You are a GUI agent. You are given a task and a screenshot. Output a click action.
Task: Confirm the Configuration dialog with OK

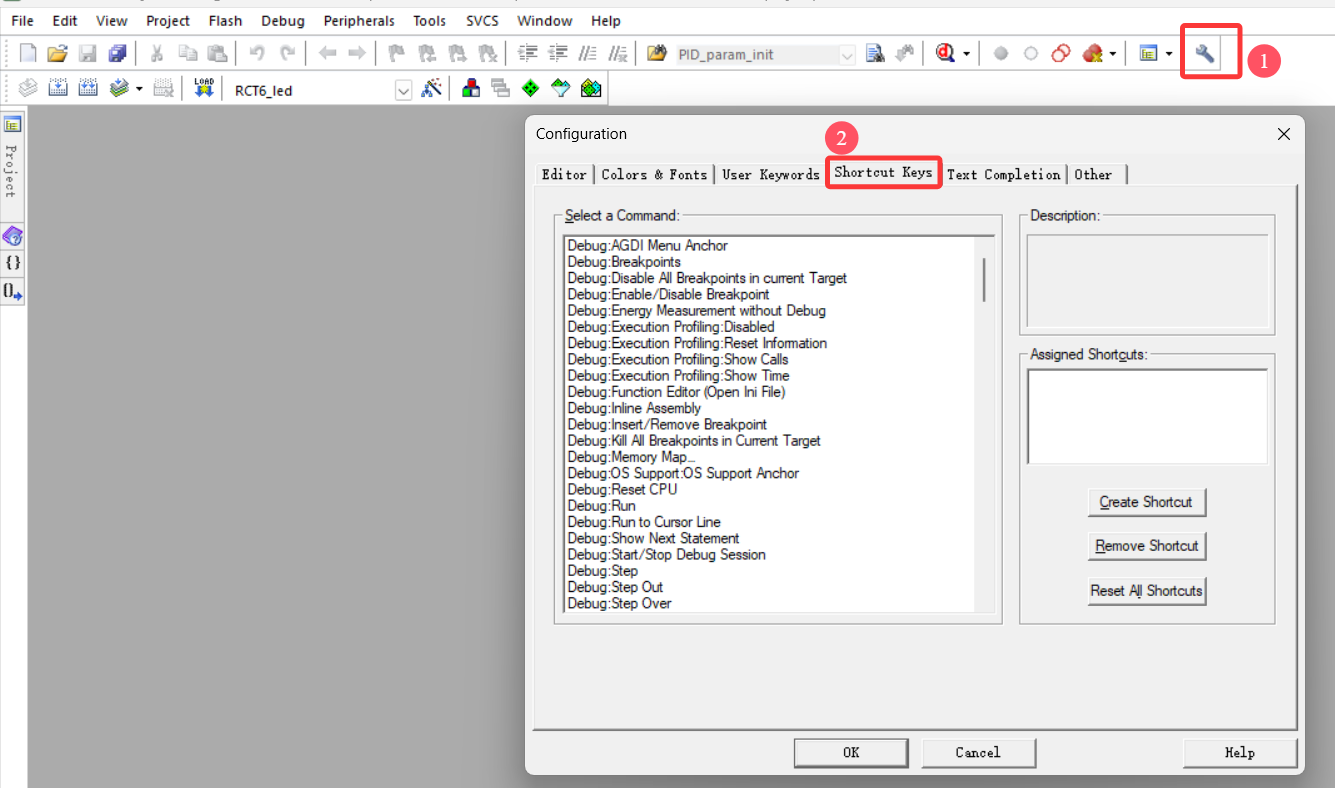pos(851,752)
